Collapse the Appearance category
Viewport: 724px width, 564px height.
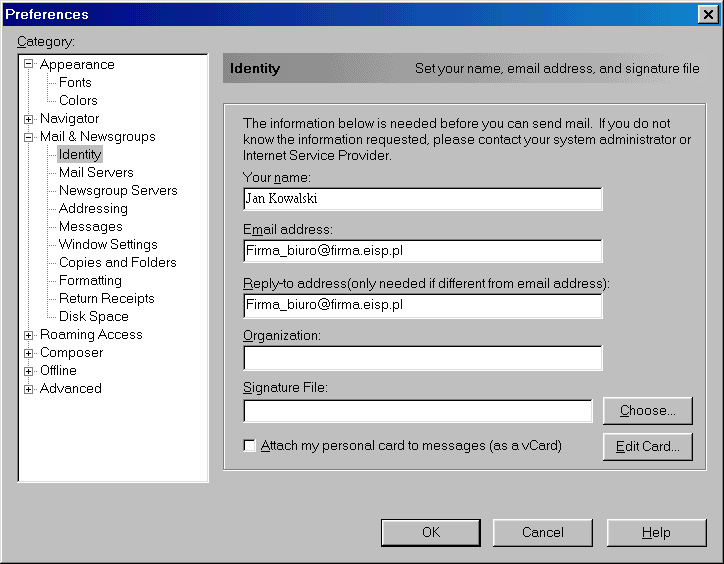29,65
